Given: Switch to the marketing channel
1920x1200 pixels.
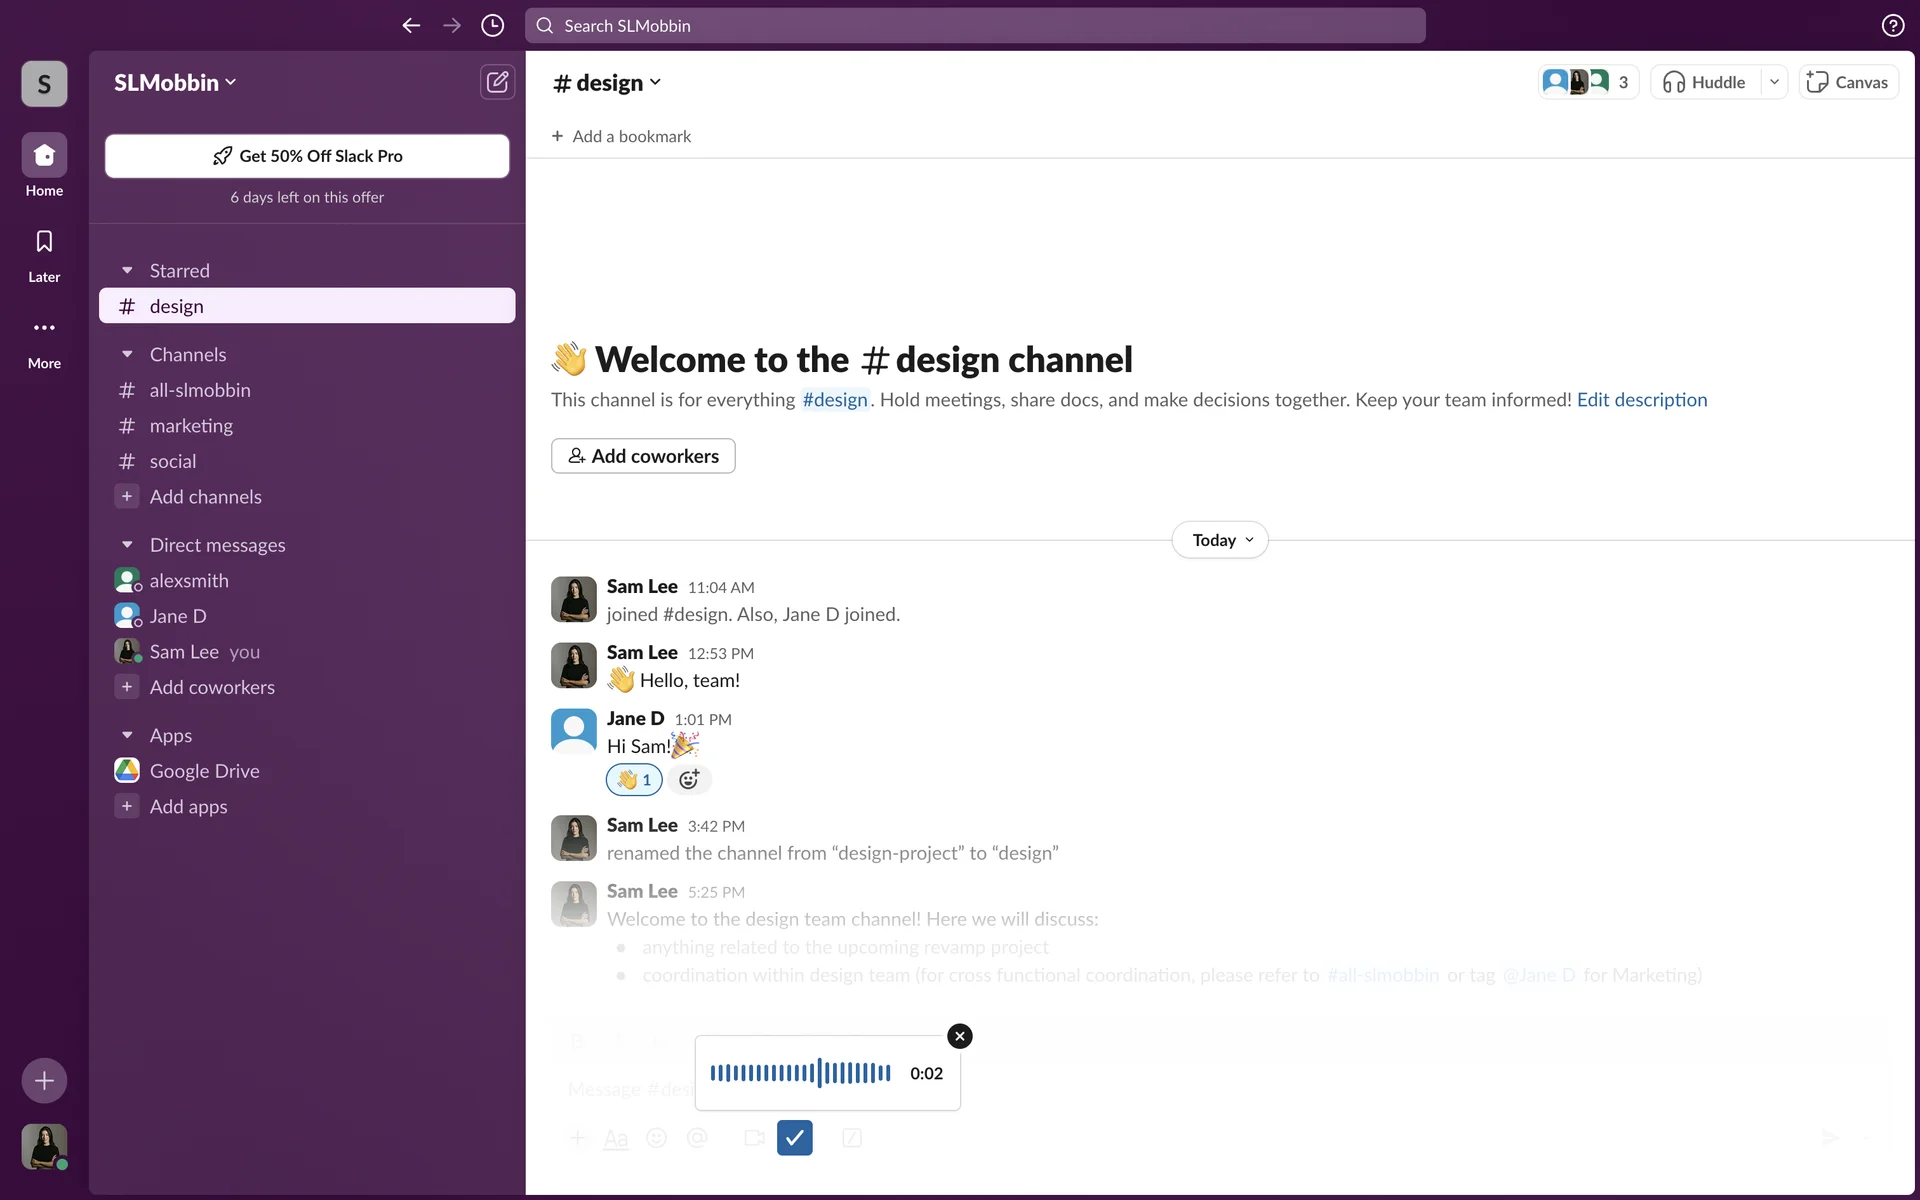Looking at the screenshot, I should [191, 426].
